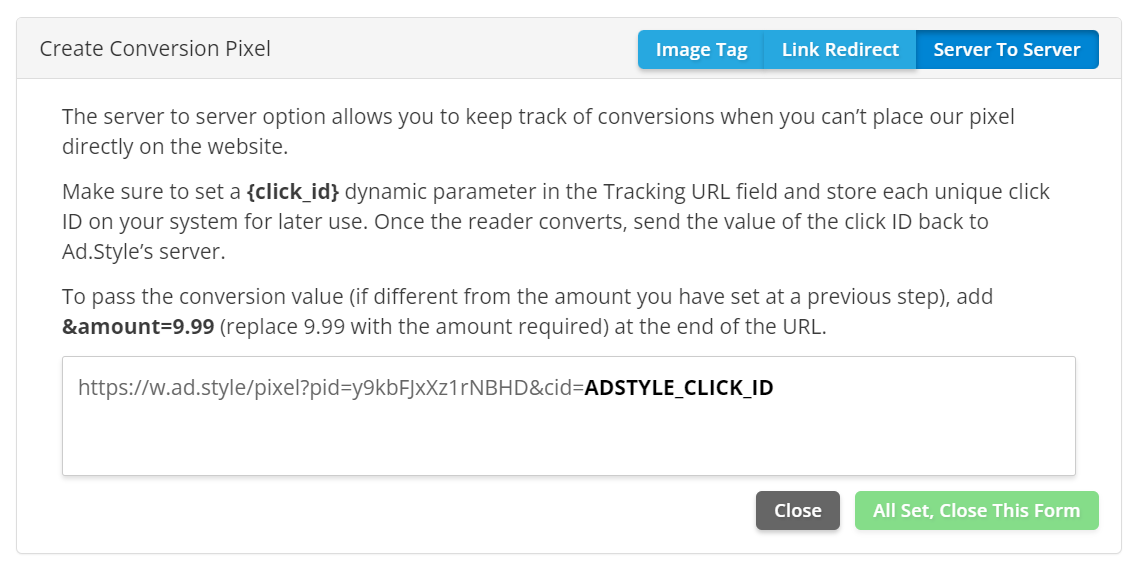Click the Create Conversion Pixel title

coord(155,48)
